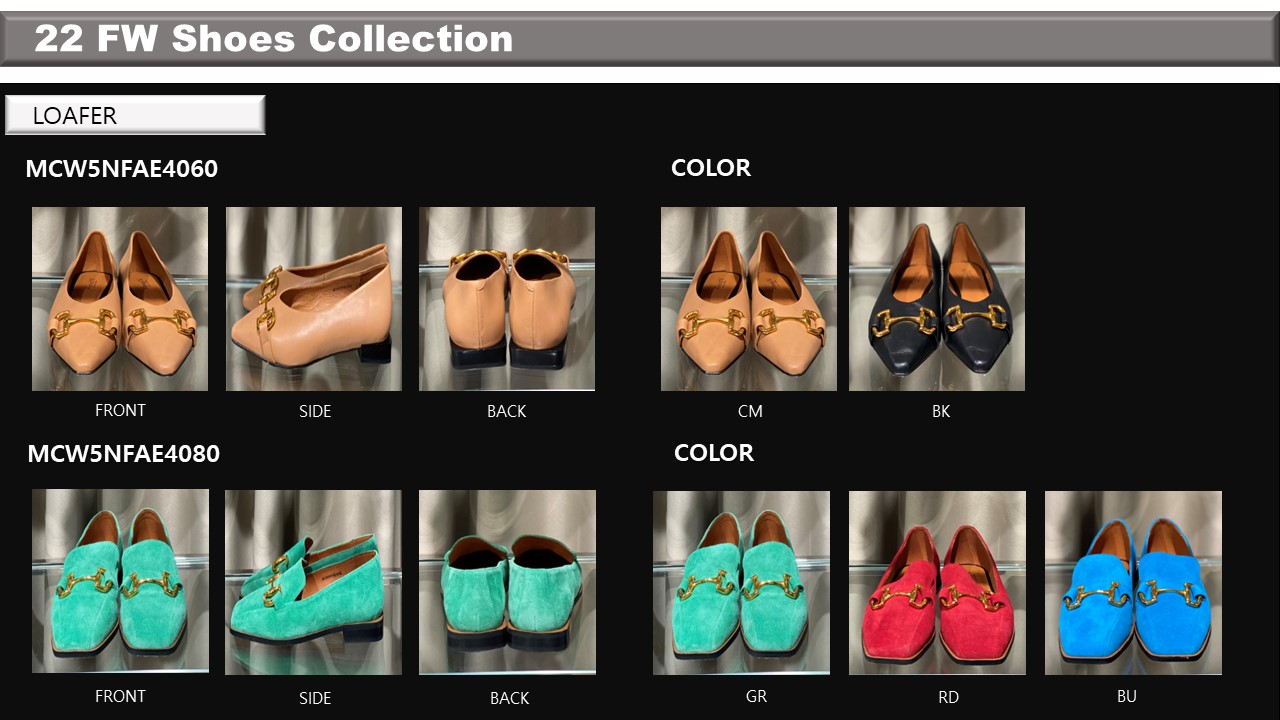This screenshot has height=720, width=1280.
Task: Select the RD red suede loafer photo
Action: [x=937, y=583]
